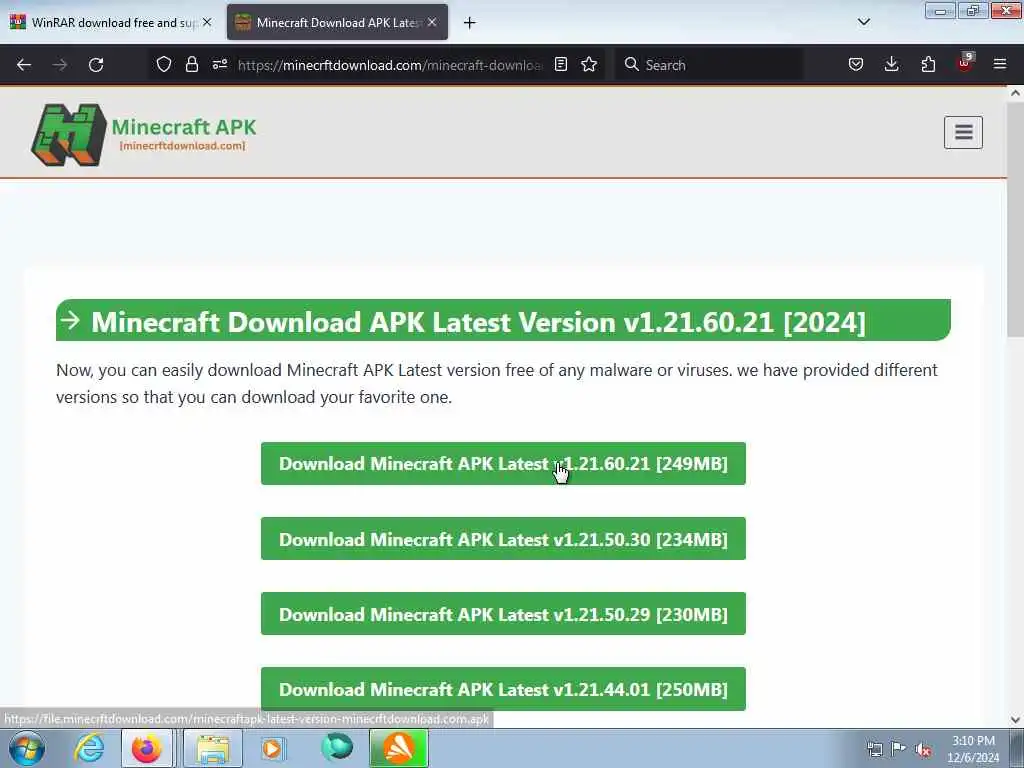Image resolution: width=1024 pixels, height=768 pixels.
Task: Open the Windows Start menu
Action: pyautogui.click(x=26, y=748)
